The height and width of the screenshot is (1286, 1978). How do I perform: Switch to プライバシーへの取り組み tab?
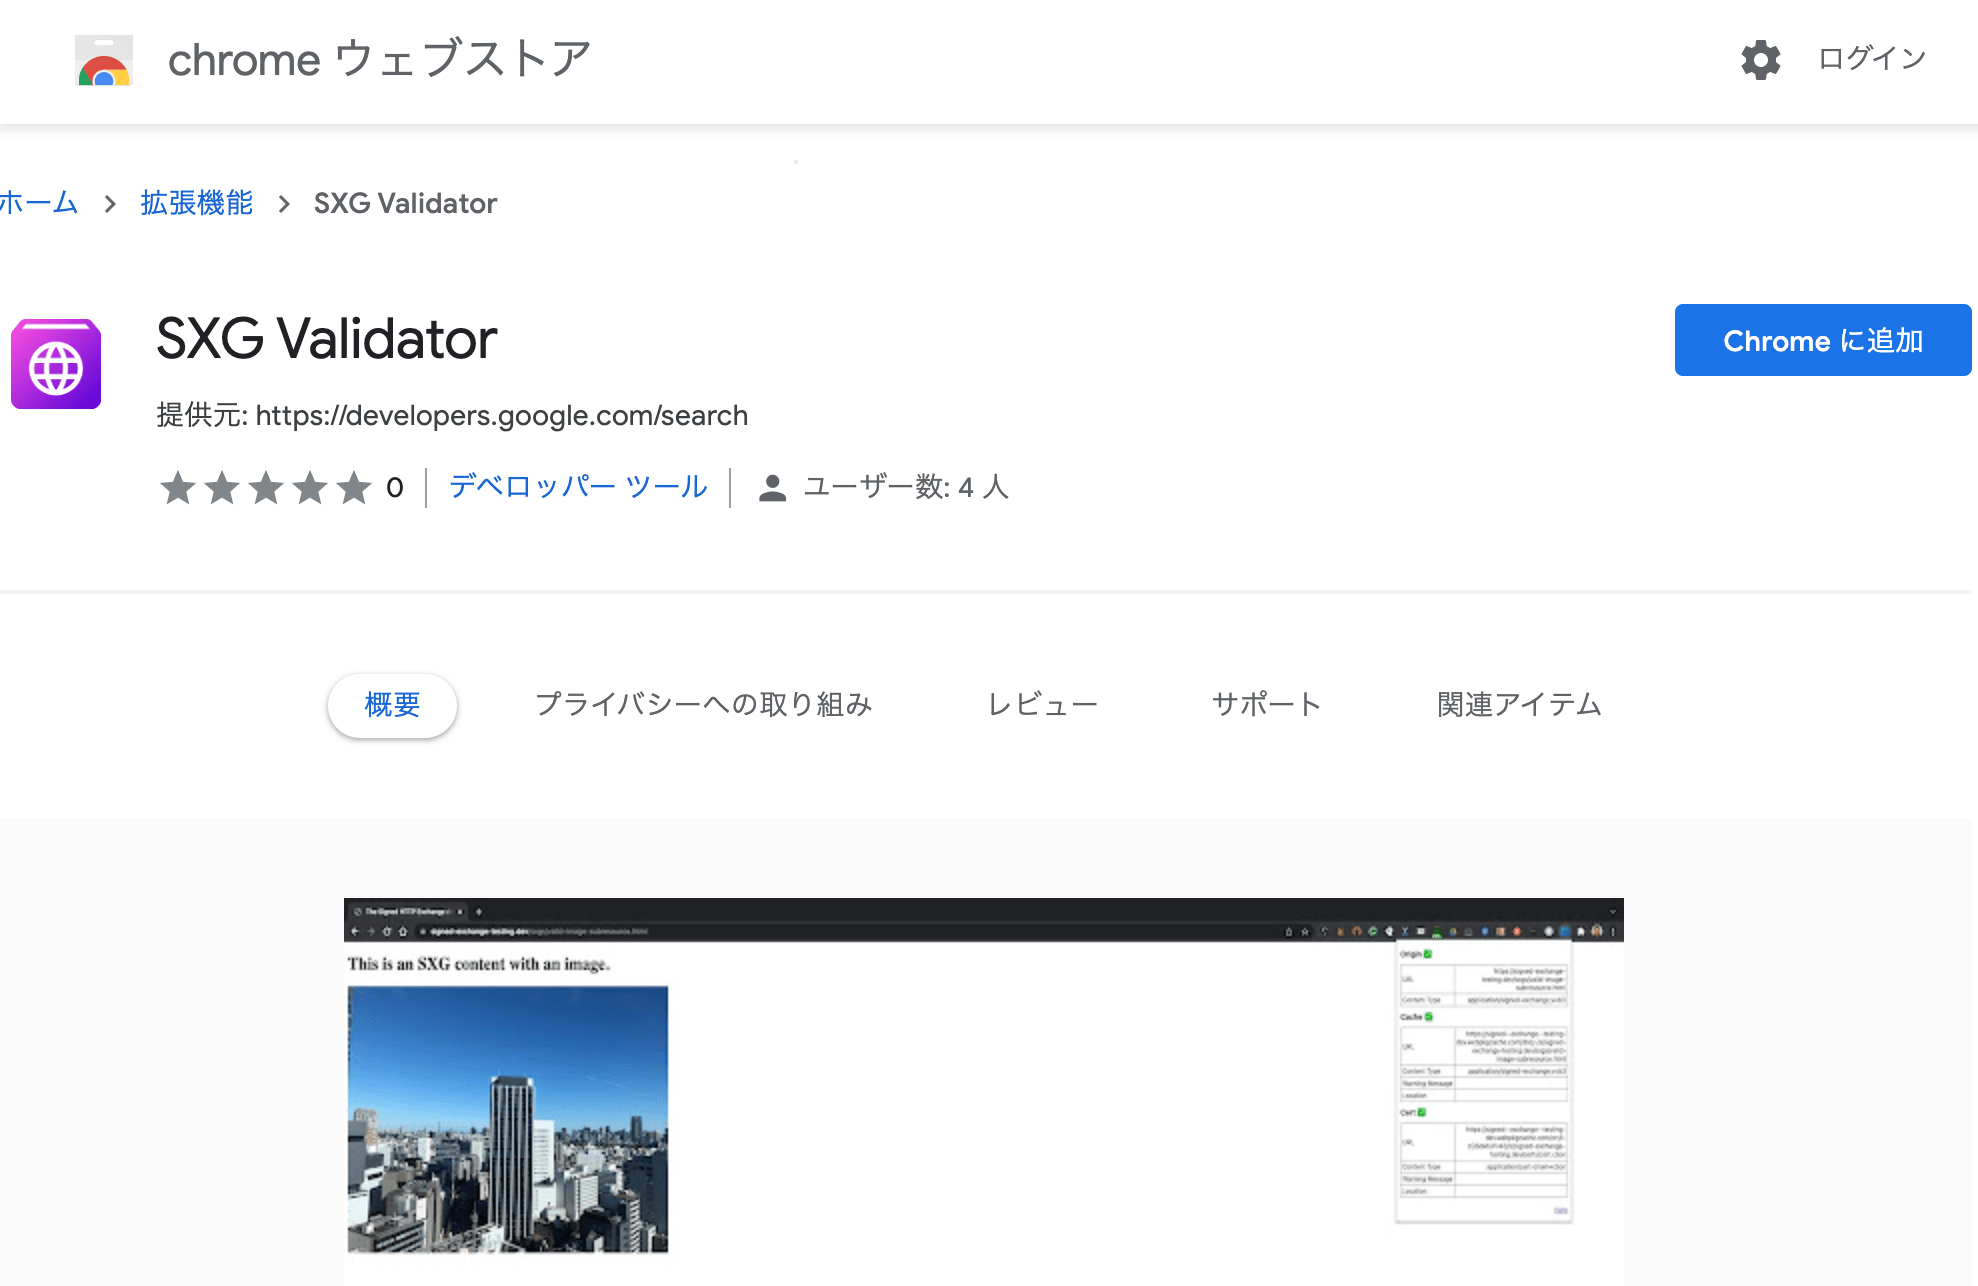[704, 705]
